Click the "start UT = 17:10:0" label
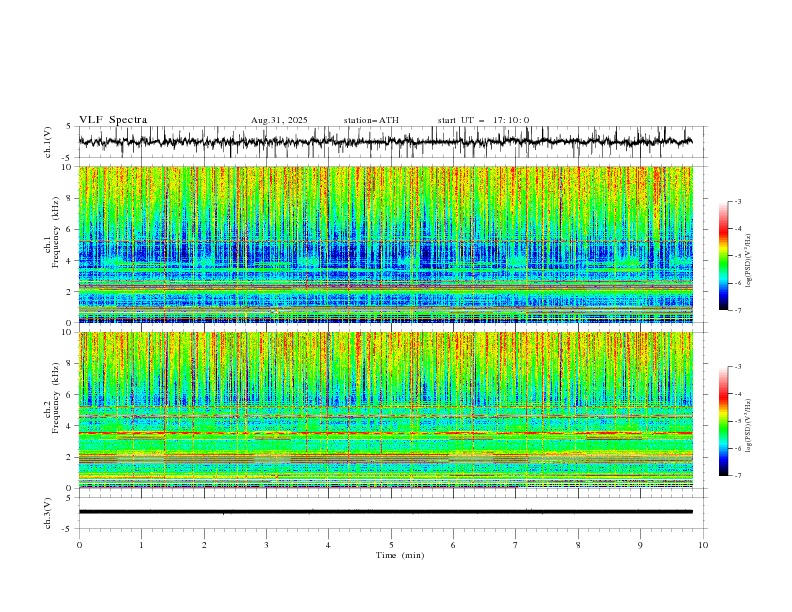The image size is (792, 612). [483, 120]
